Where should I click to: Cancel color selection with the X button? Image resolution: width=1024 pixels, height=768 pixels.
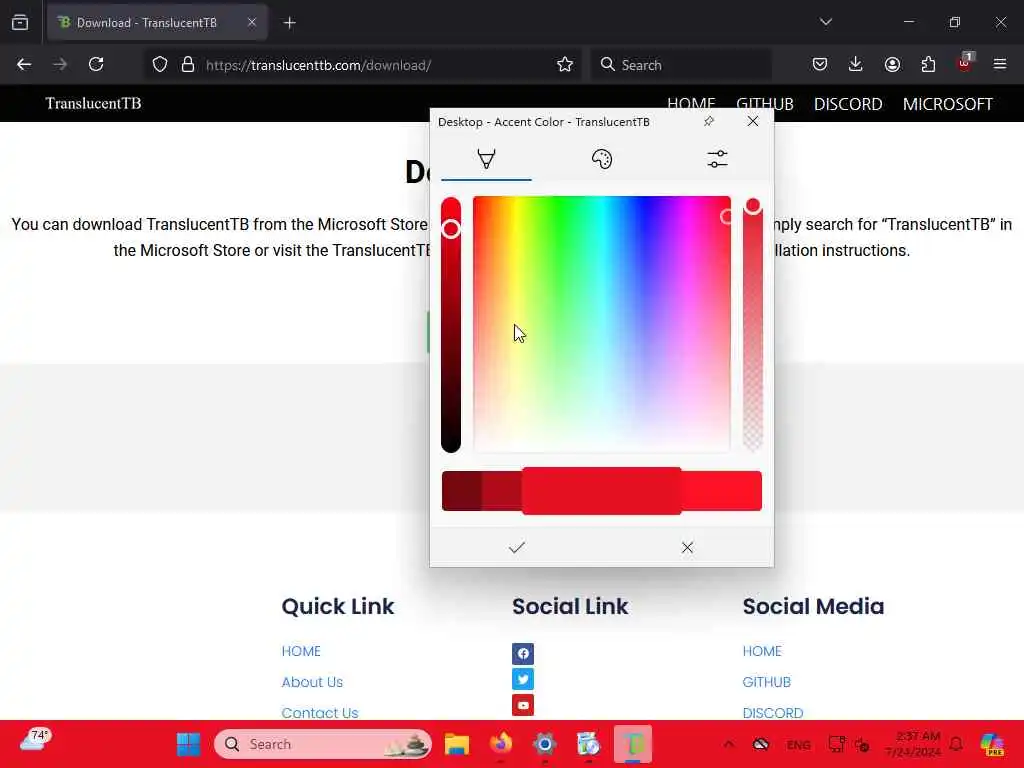(x=687, y=547)
